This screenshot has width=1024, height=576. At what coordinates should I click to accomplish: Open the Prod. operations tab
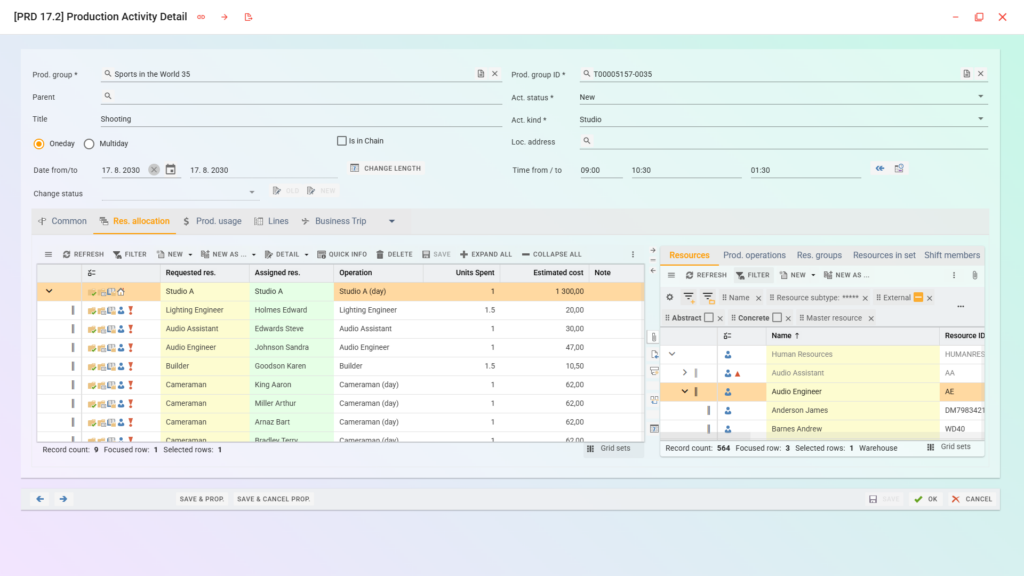tap(754, 255)
